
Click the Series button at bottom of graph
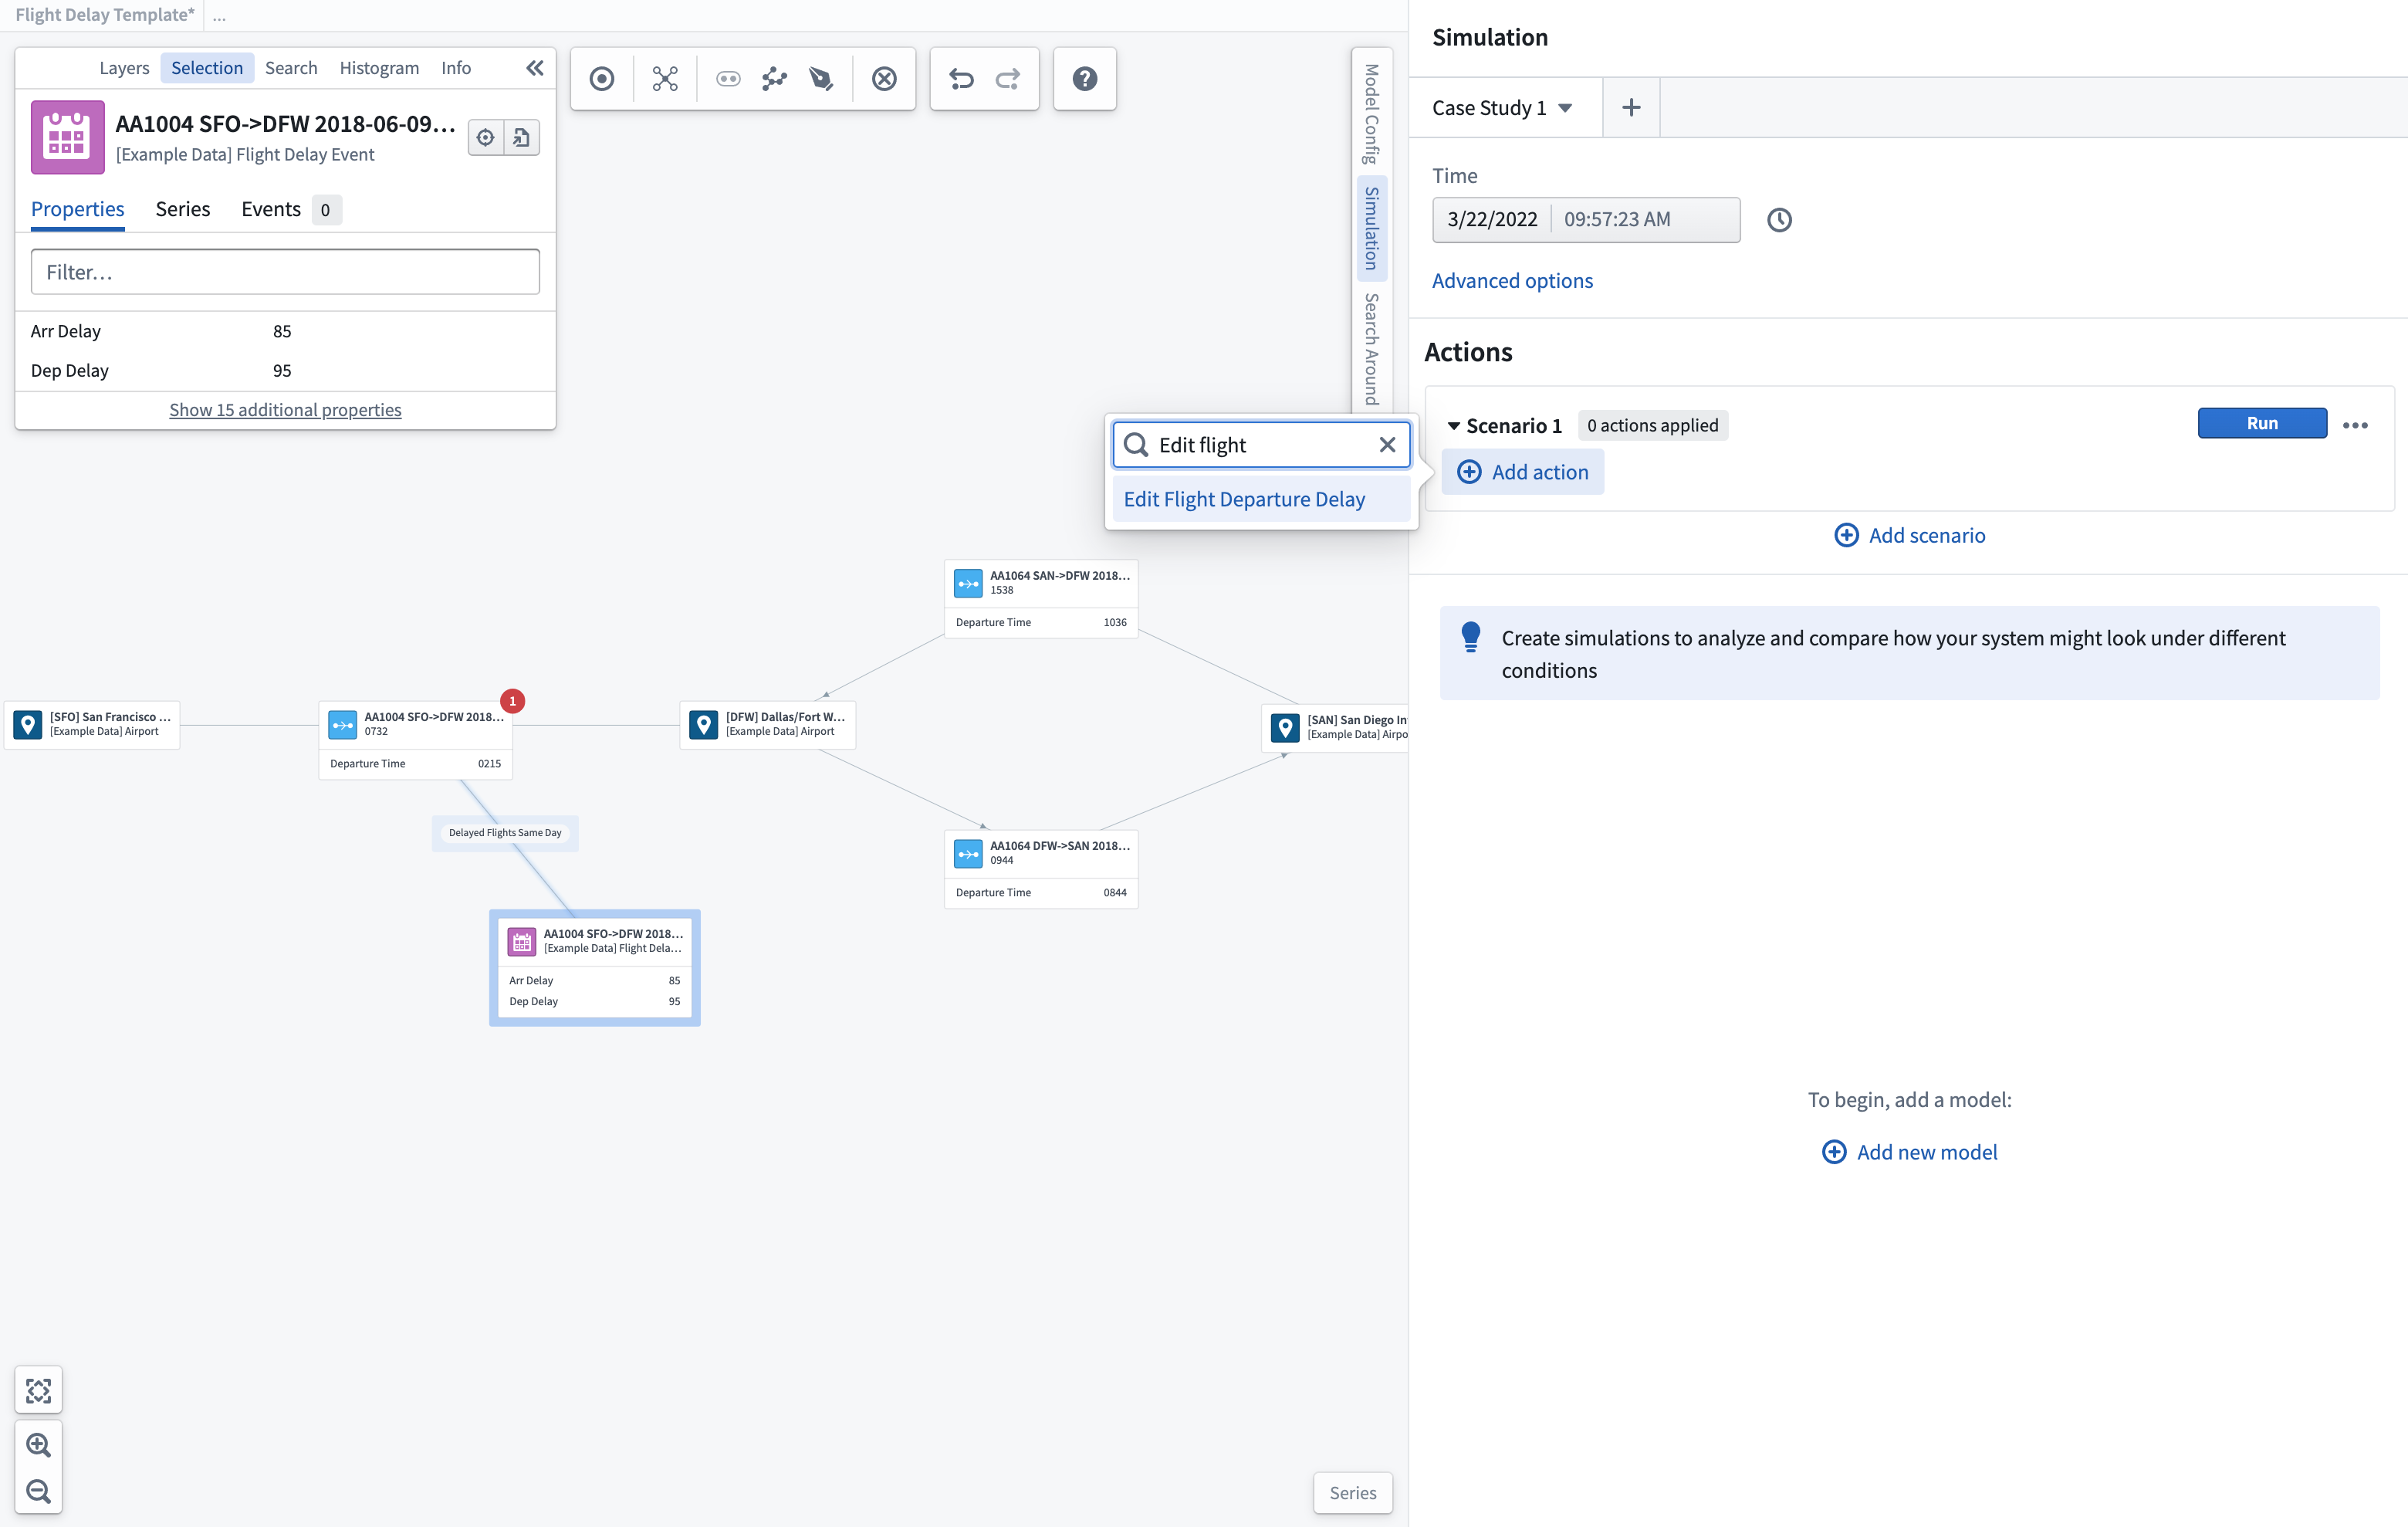1352,1493
